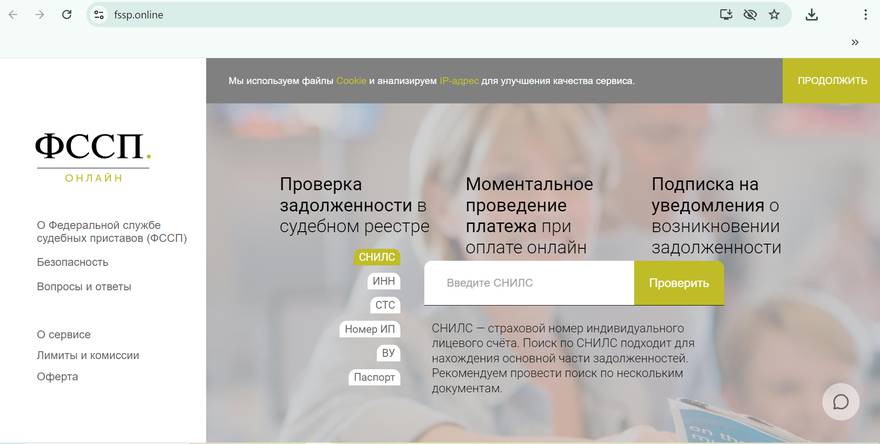Accept cookies with ПРОДОЛЖИТЬ button
The image size is (880, 444).
point(832,81)
